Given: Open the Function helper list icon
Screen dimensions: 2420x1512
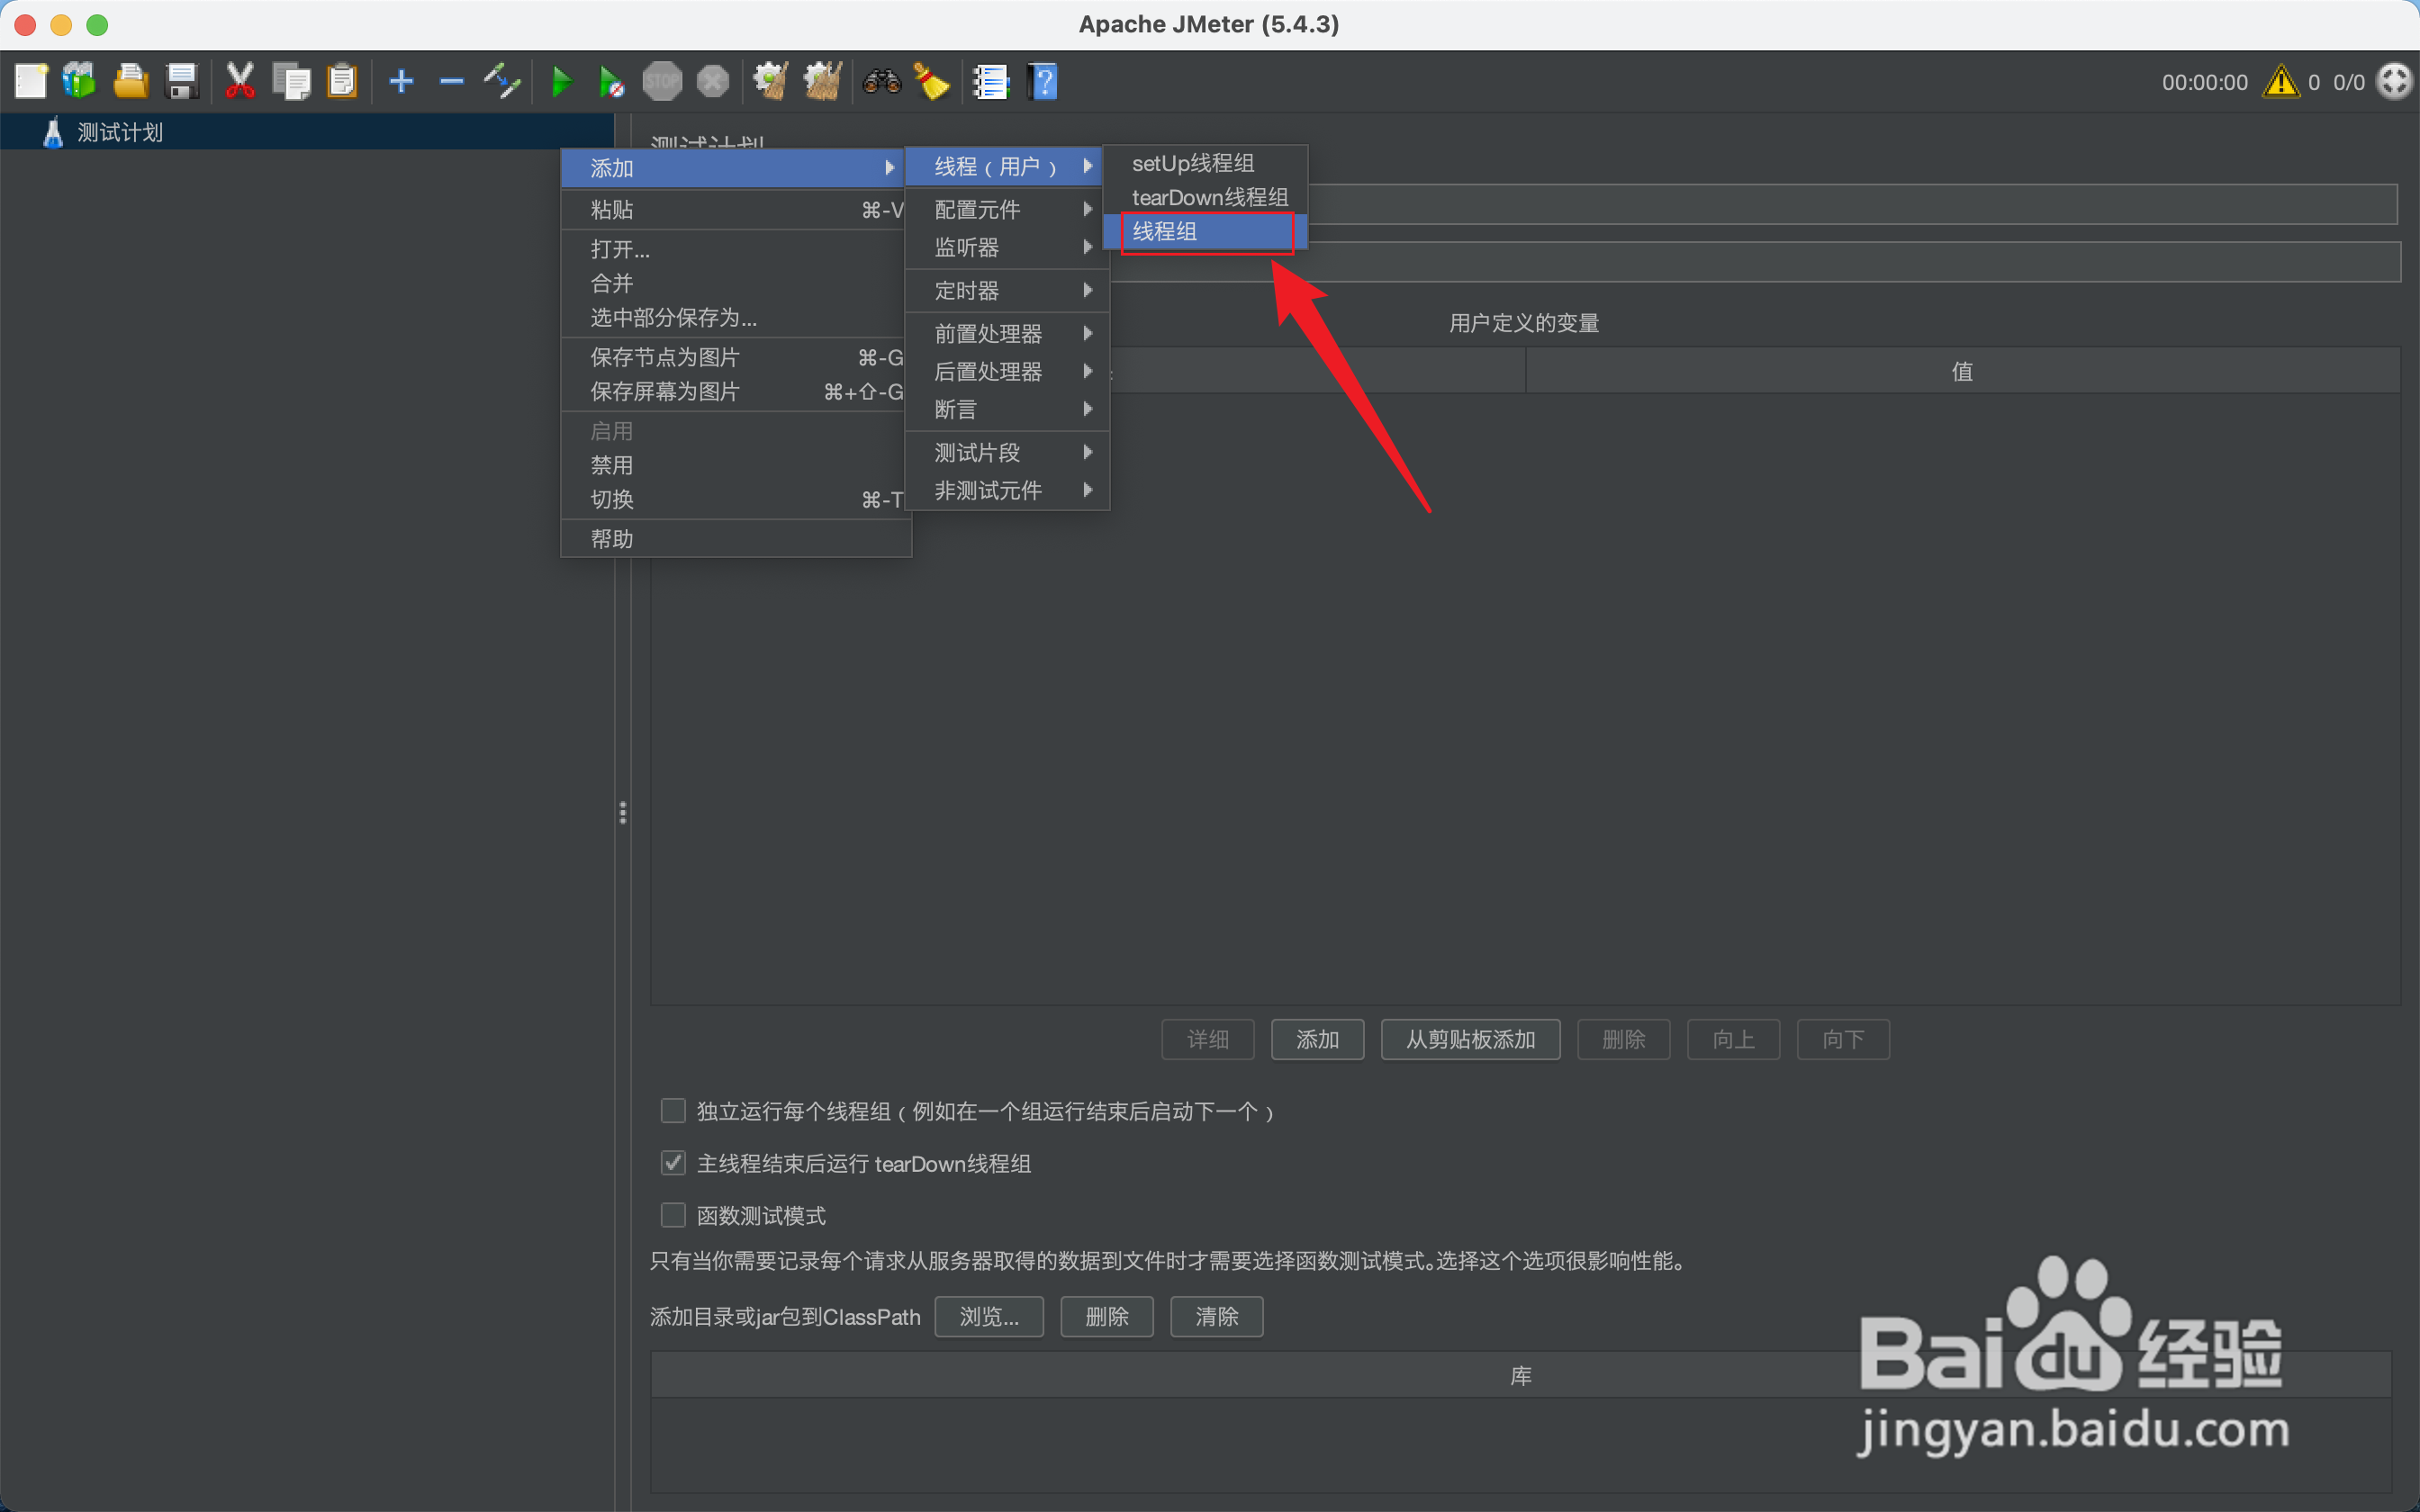Looking at the screenshot, I should tap(990, 81).
